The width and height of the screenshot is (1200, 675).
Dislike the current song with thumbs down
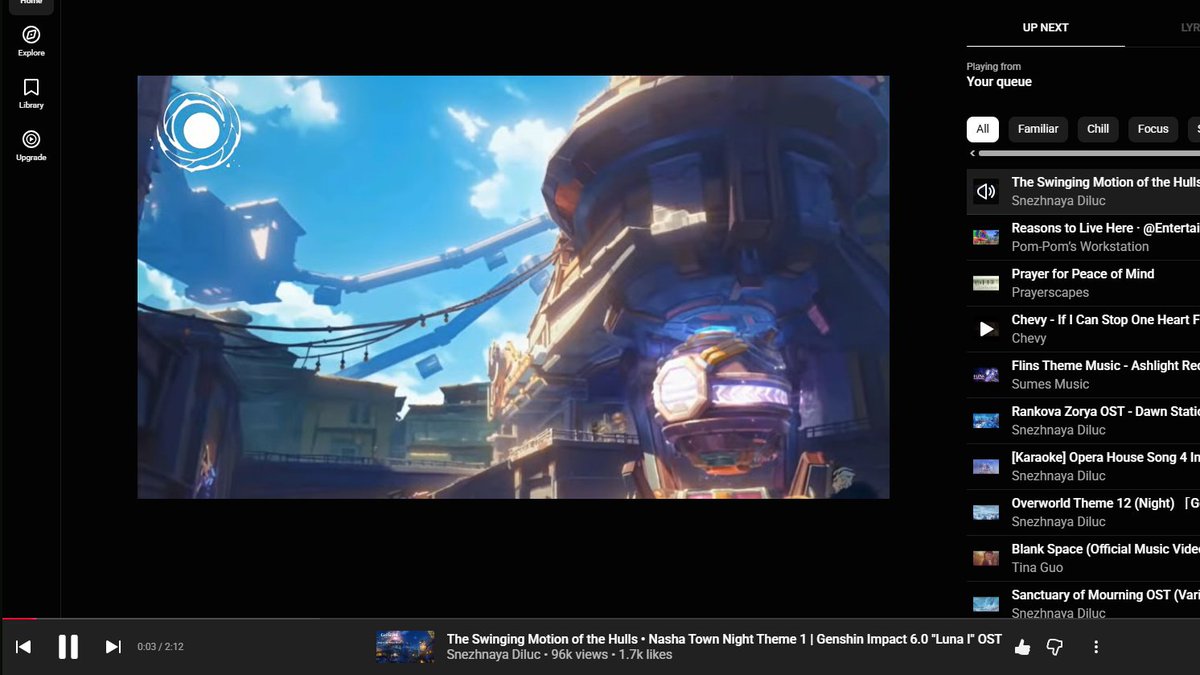coord(1054,647)
